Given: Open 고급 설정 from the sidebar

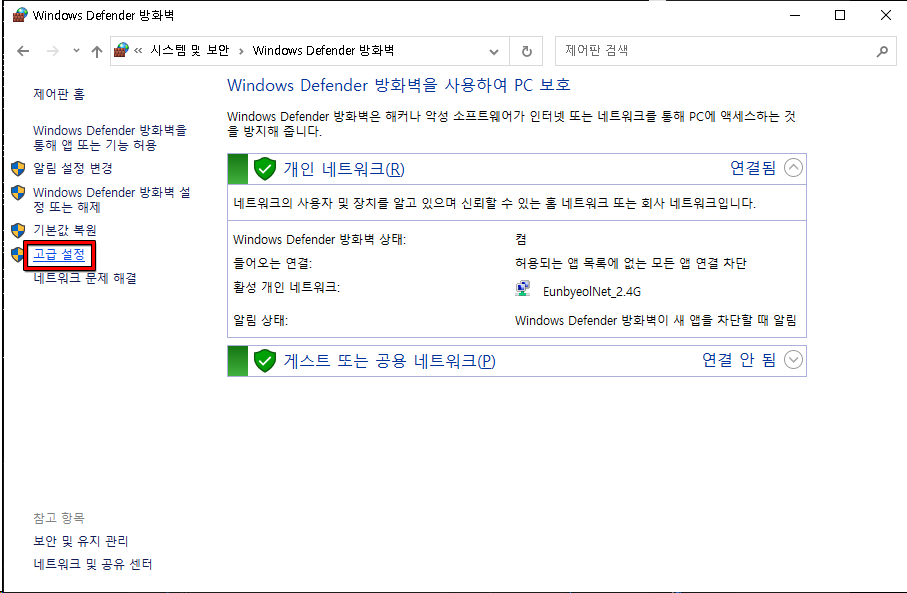Looking at the screenshot, I should [x=58, y=255].
